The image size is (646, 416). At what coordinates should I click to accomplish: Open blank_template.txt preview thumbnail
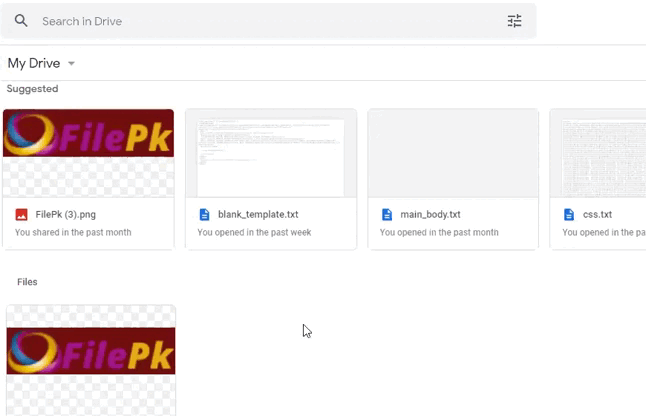(x=271, y=153)
